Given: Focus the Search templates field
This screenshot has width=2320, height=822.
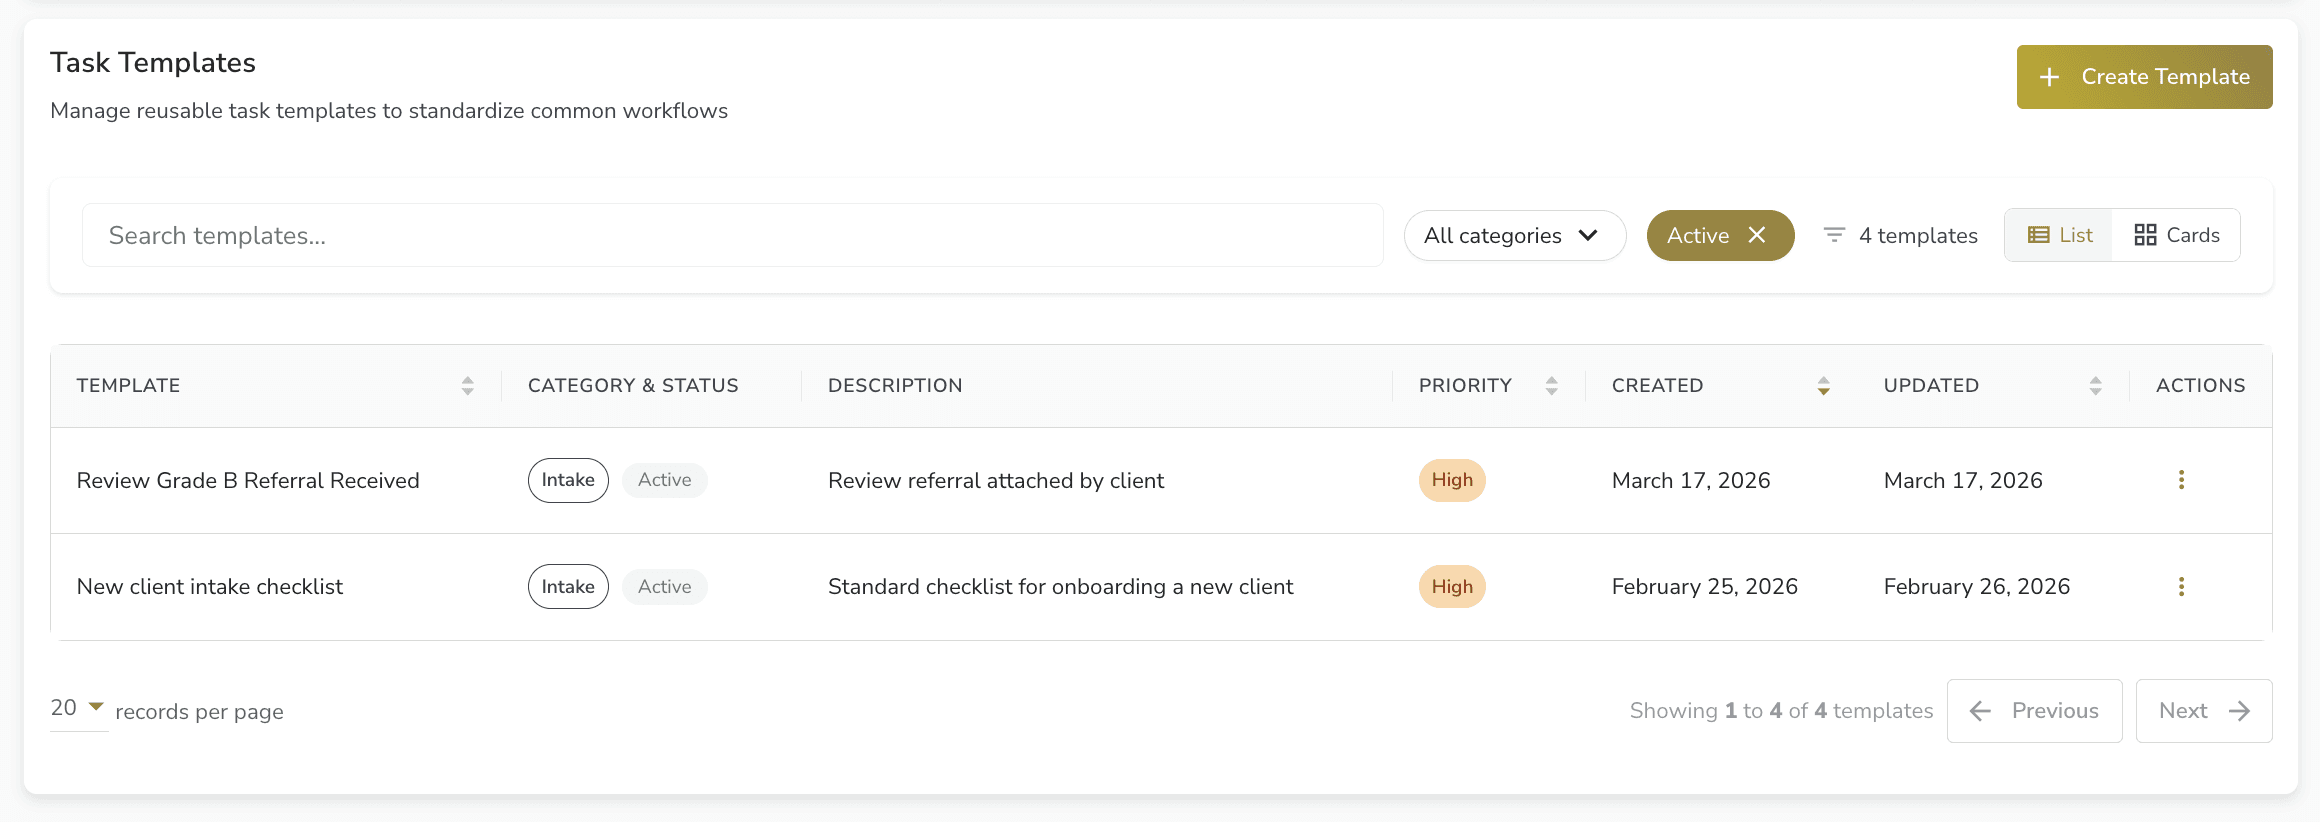Looking at the screenshot, I should coord(732,236).
